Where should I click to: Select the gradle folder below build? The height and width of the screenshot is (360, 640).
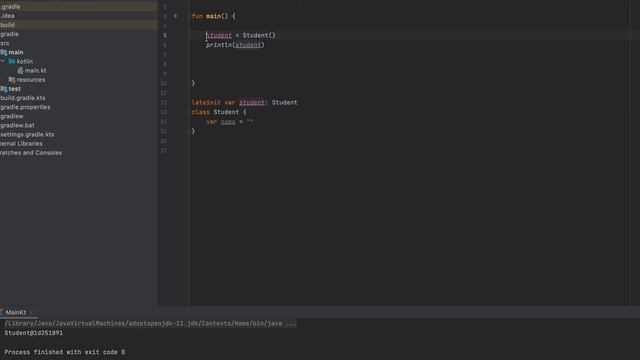point(9,34)
